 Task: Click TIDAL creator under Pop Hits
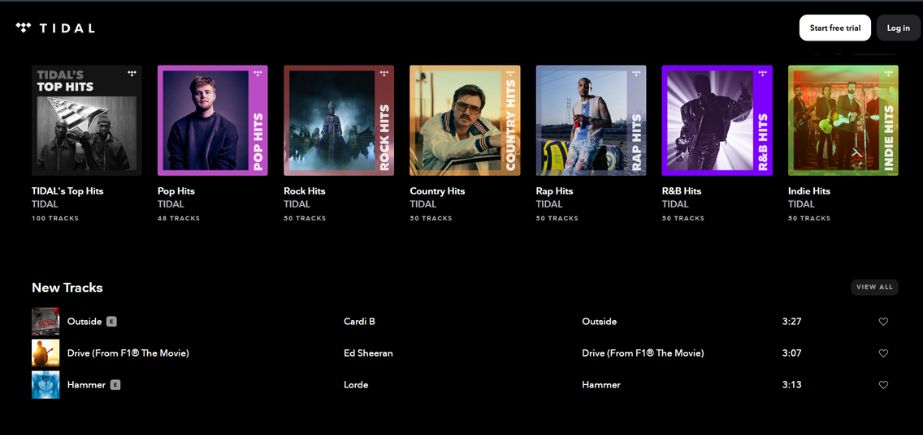[x=171, y=204]
